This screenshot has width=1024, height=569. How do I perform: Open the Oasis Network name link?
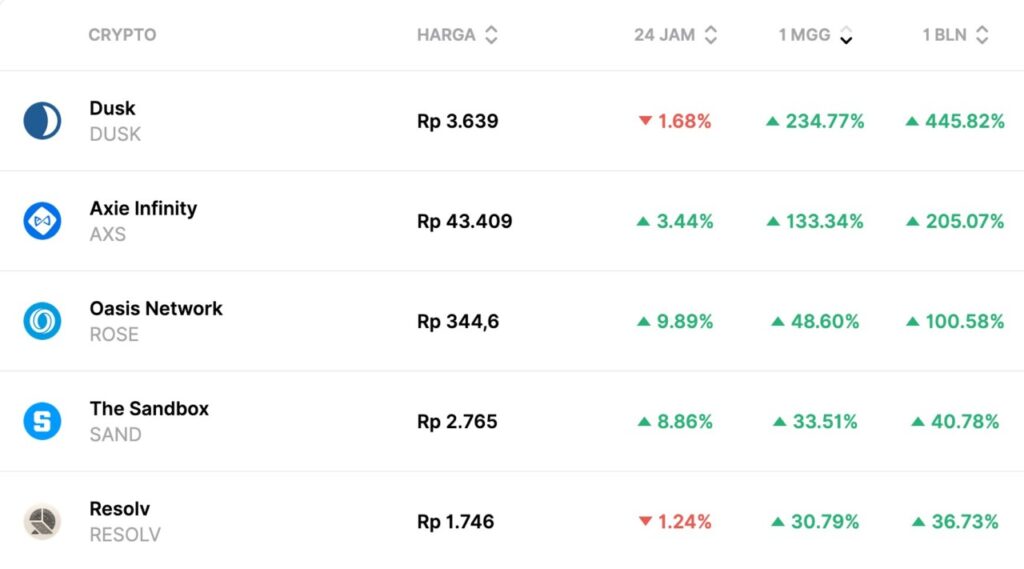pos(156,308)
